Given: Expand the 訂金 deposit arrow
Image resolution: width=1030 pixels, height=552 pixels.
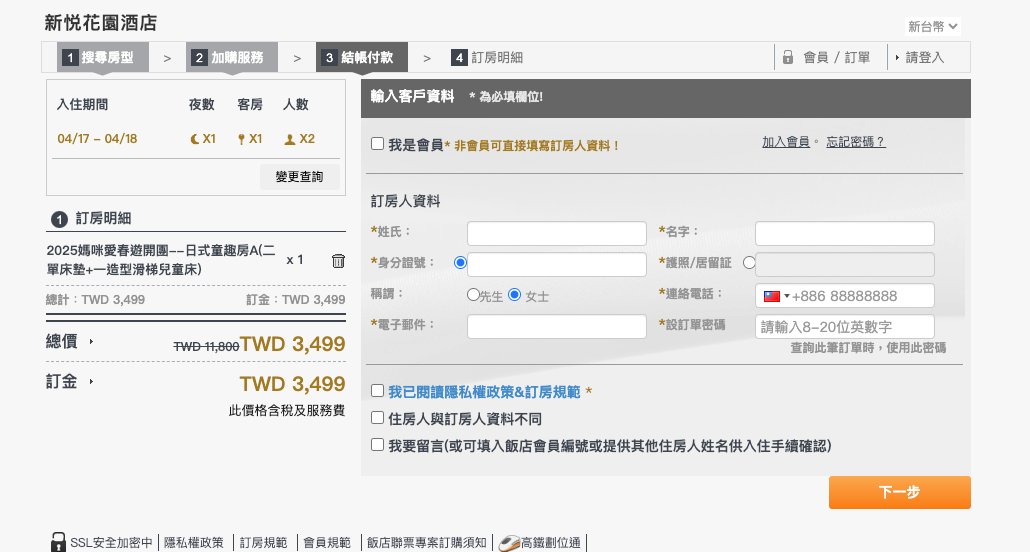Looking at the screenshot, I should (x=91, y=381).
